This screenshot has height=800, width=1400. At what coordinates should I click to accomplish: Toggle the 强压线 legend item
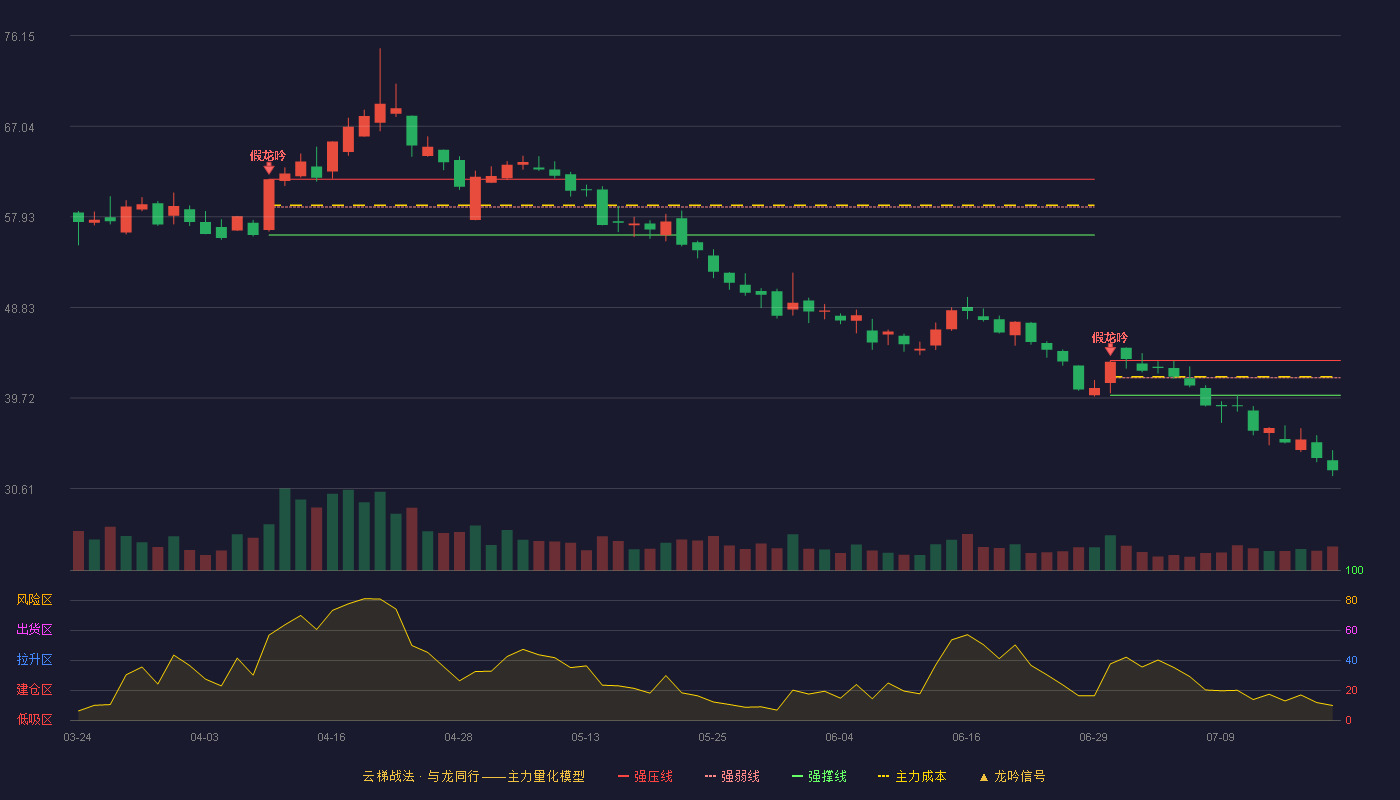pos(645,776)
